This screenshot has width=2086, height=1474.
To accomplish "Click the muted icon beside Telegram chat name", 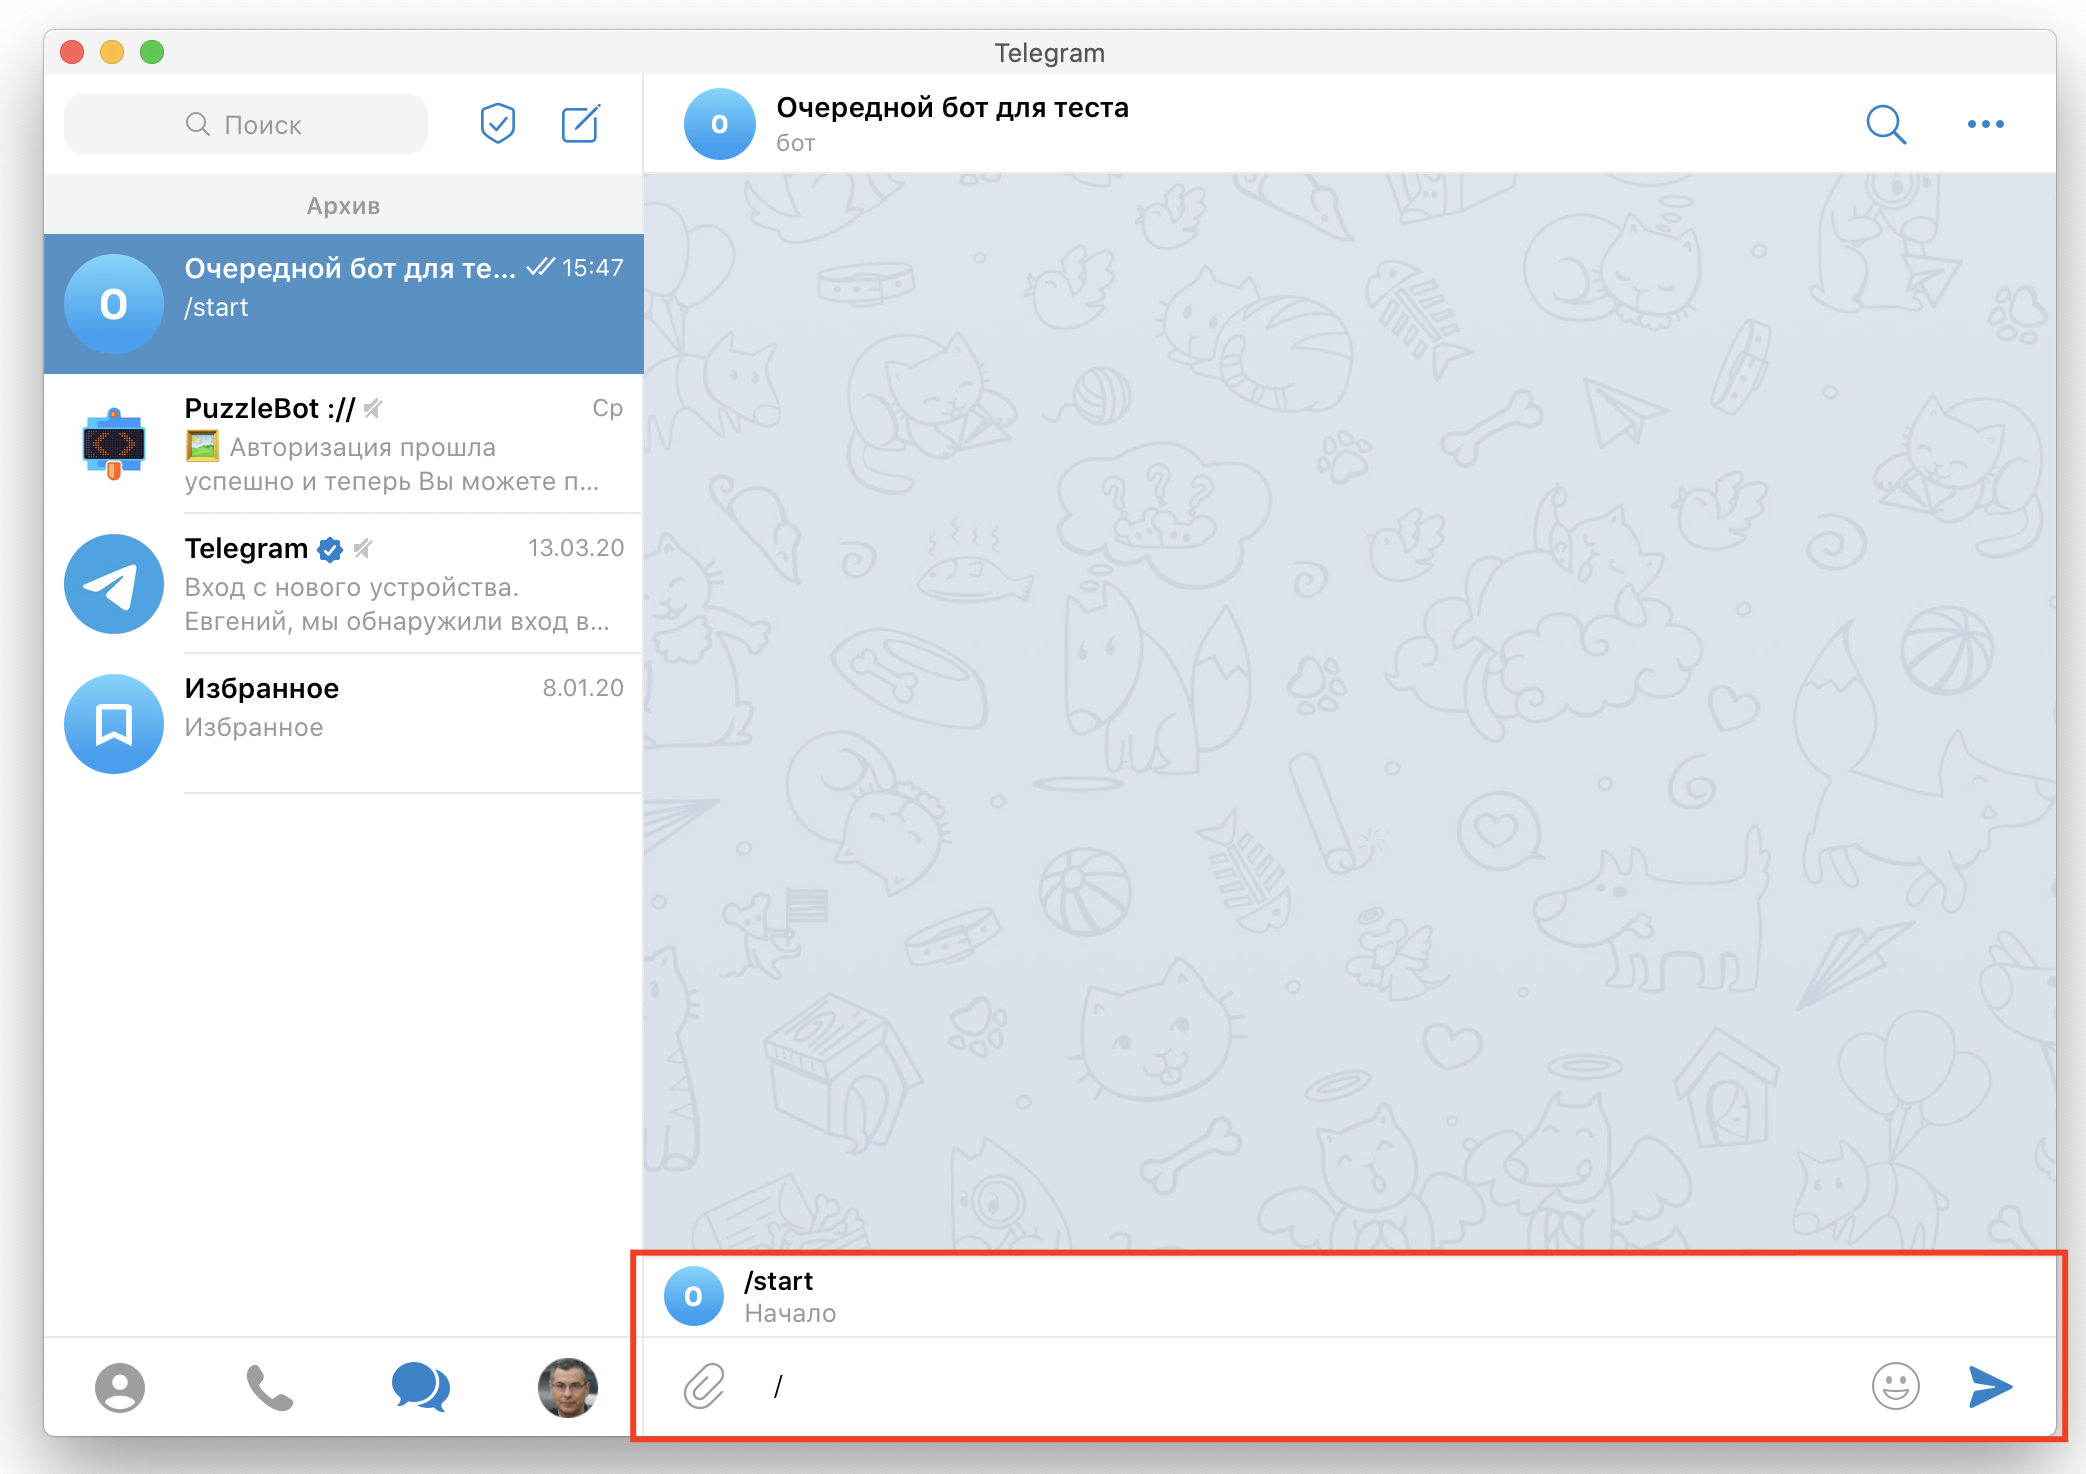I will point(362,548).
